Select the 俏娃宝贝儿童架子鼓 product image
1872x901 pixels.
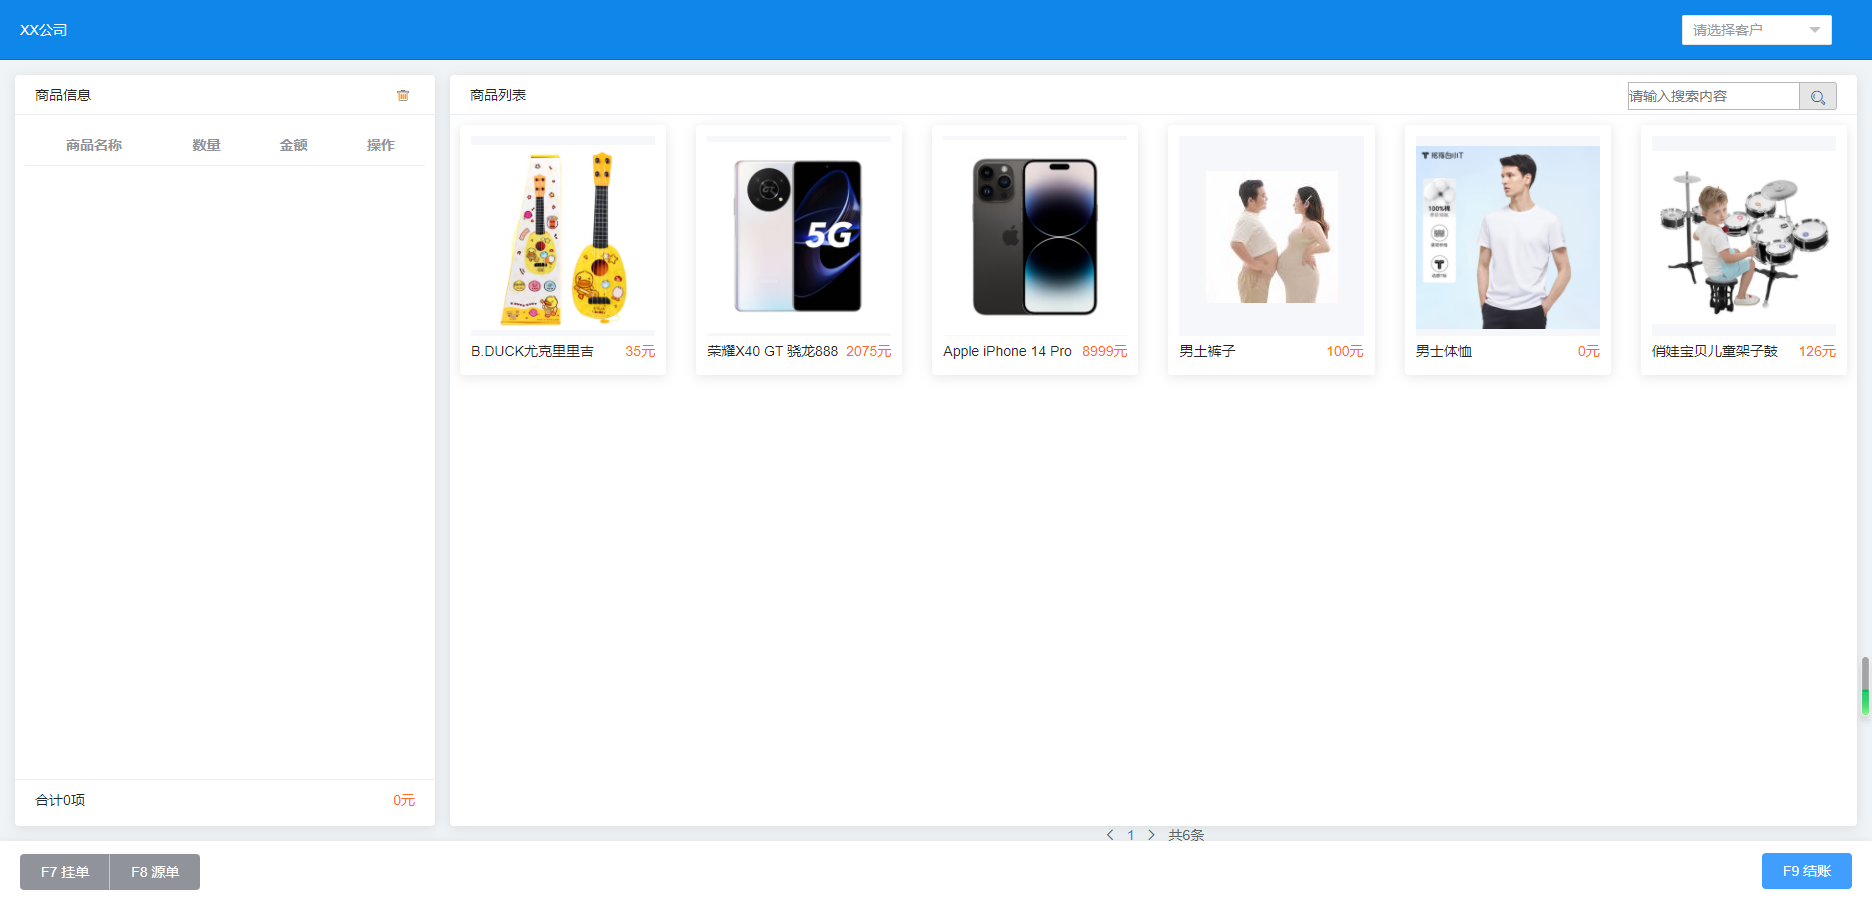pyautogui.click(x=1744, y=236)
